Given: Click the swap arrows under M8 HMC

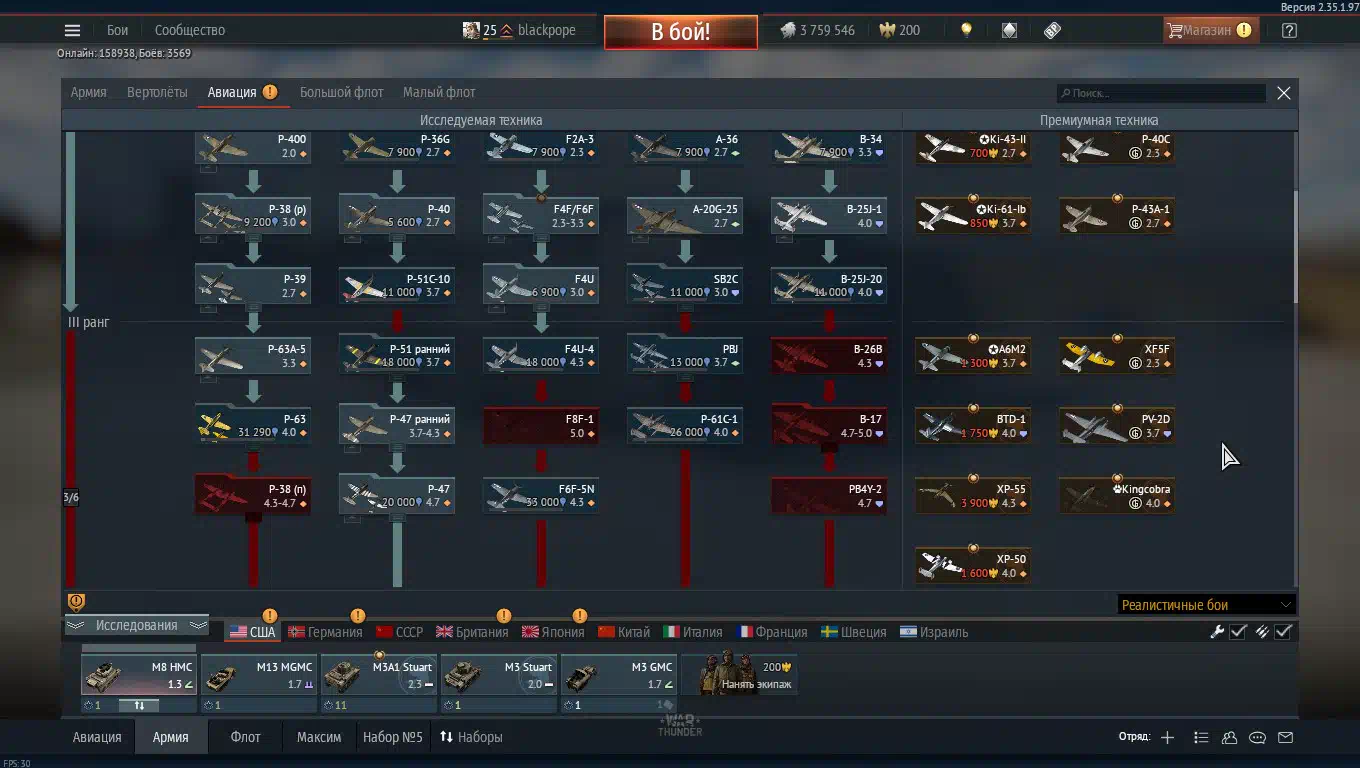Looking at the screenshot, I should click(139, 705).
